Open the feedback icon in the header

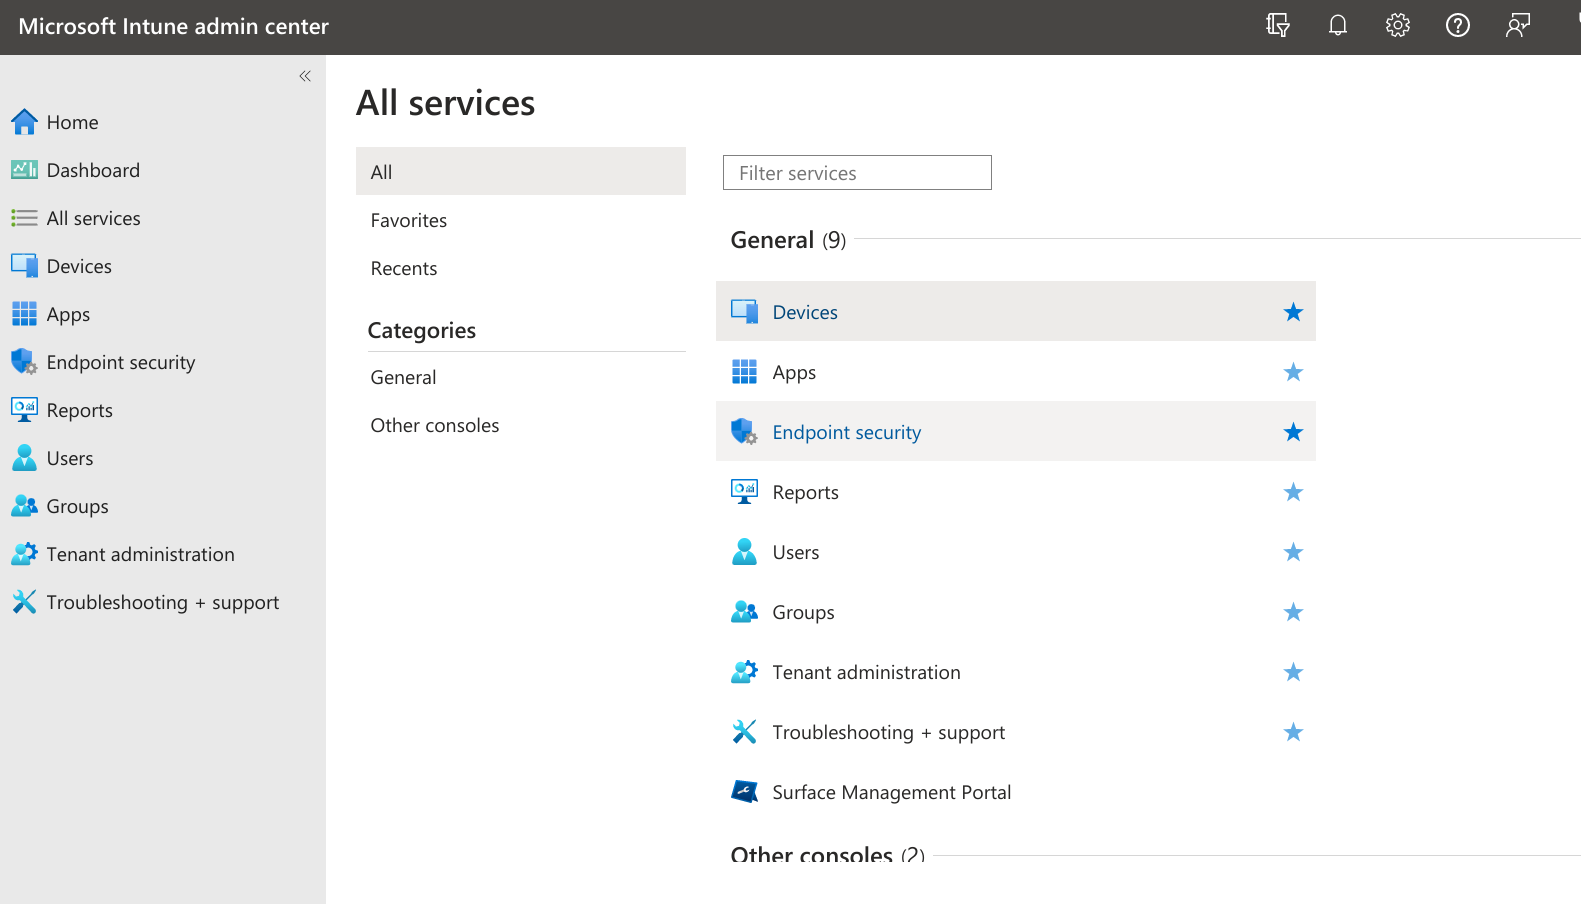(x=1518, y=25)
